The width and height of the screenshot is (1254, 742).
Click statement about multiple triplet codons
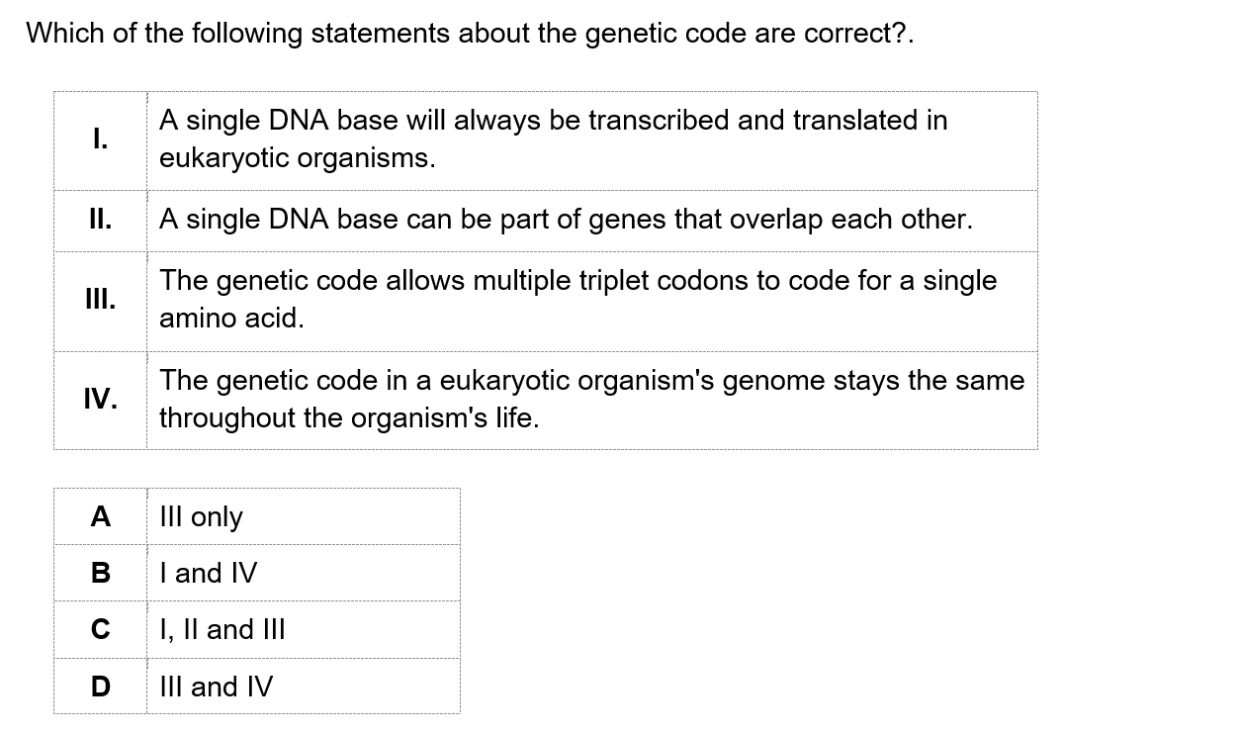point(578,300)
